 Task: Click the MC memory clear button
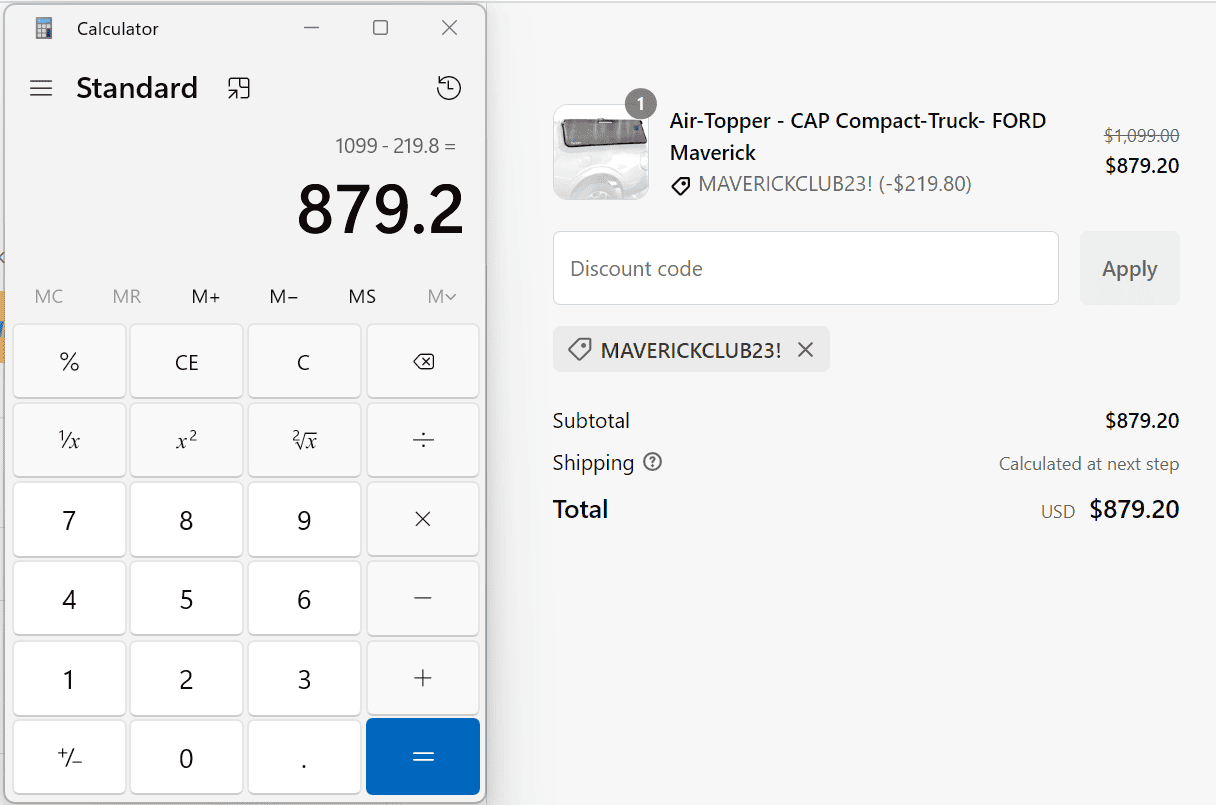(49, 296)
